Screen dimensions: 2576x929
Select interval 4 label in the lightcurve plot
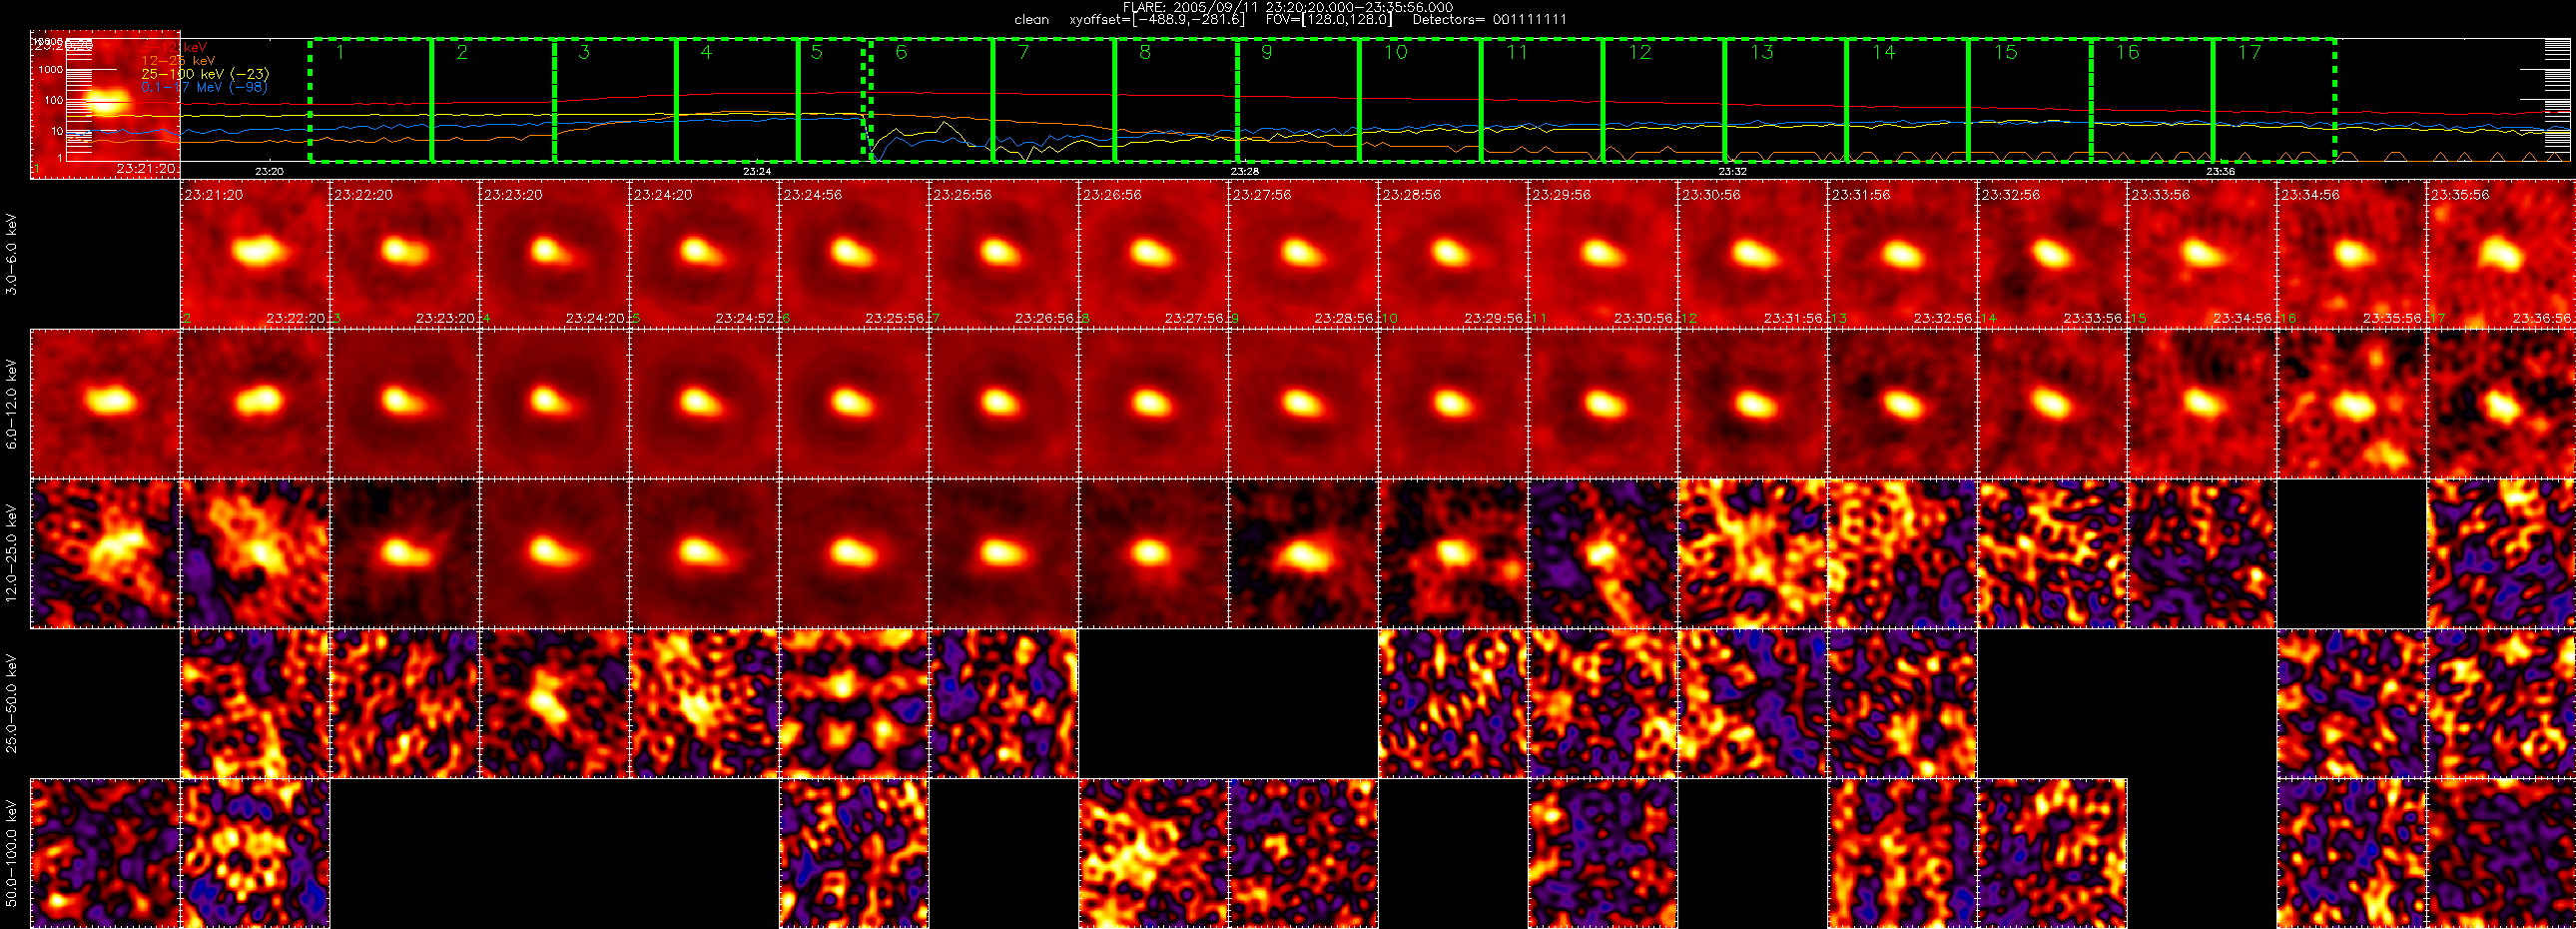point(706,52)
